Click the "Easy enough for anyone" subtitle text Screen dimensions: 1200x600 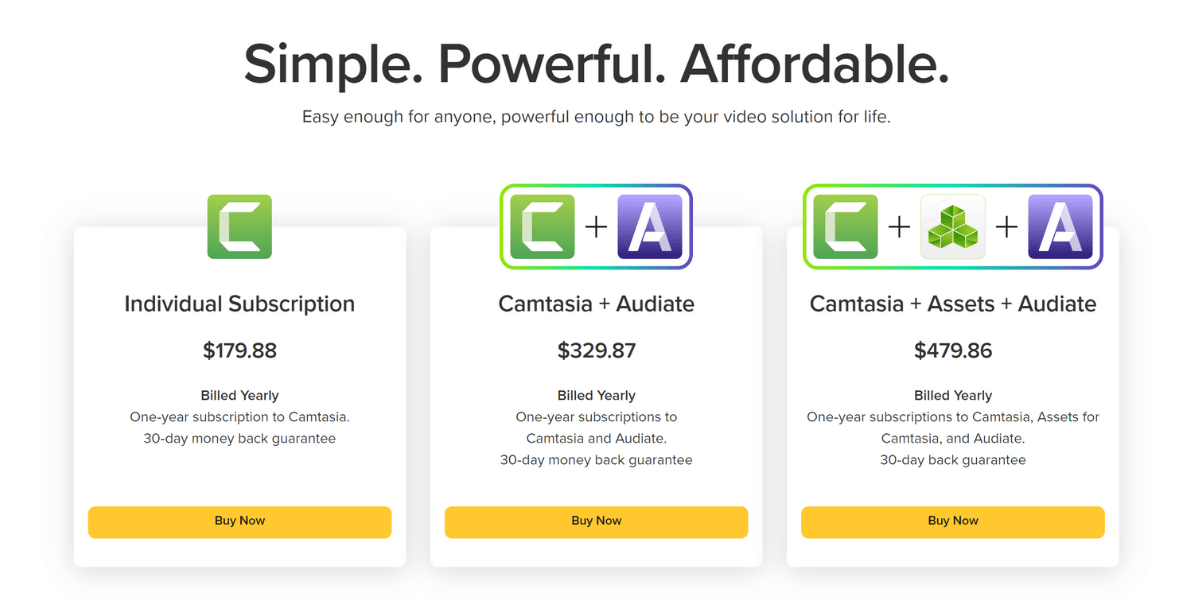(x=596, y=117)
